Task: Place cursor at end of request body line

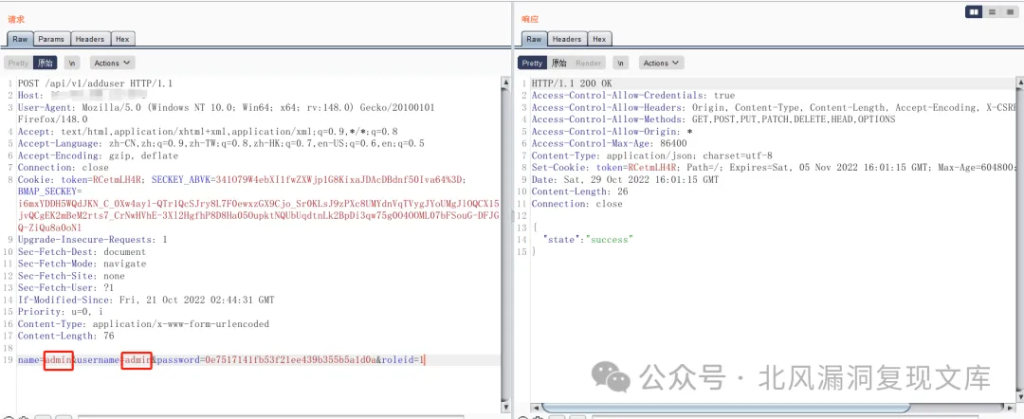Action: pyautogui.click(x=426, y=359)
